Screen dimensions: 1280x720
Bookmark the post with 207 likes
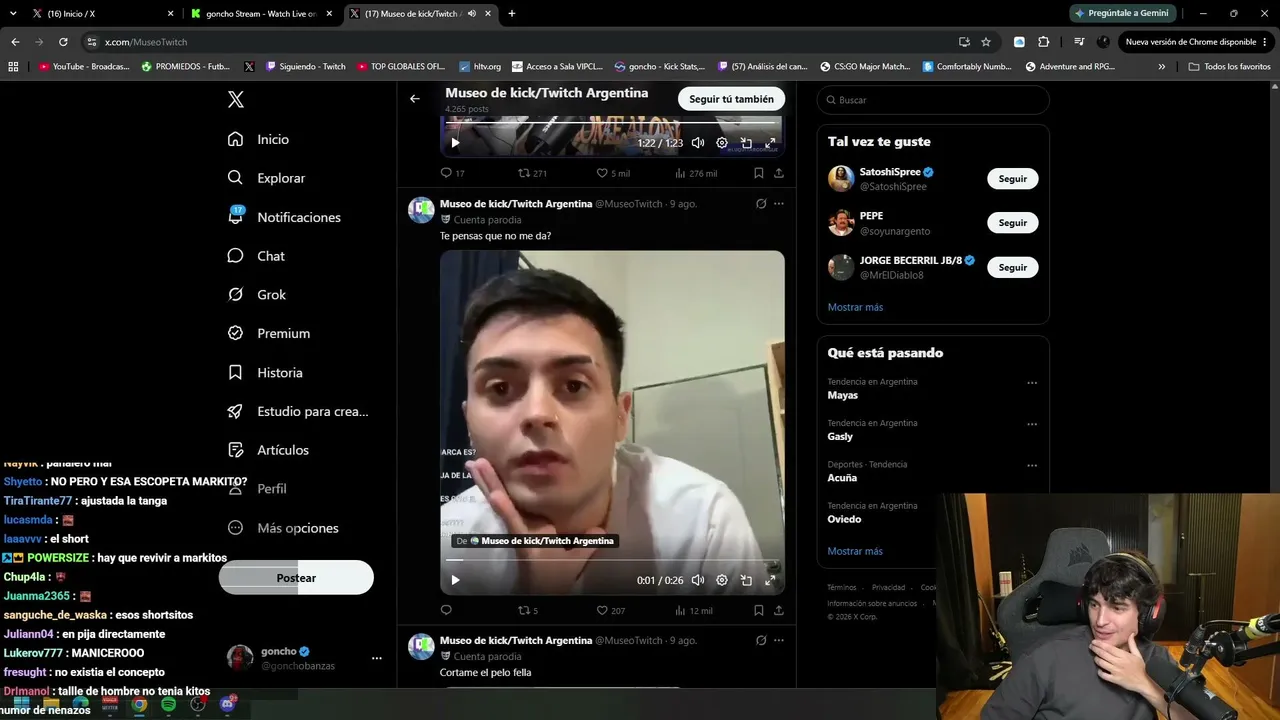759,610
